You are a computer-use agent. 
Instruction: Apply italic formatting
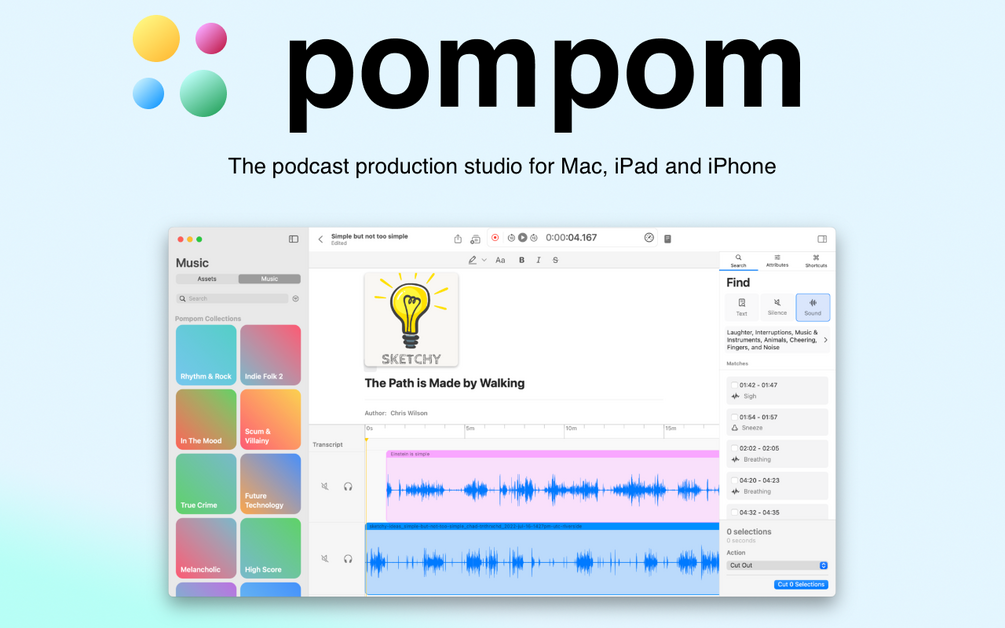(538, 260)
